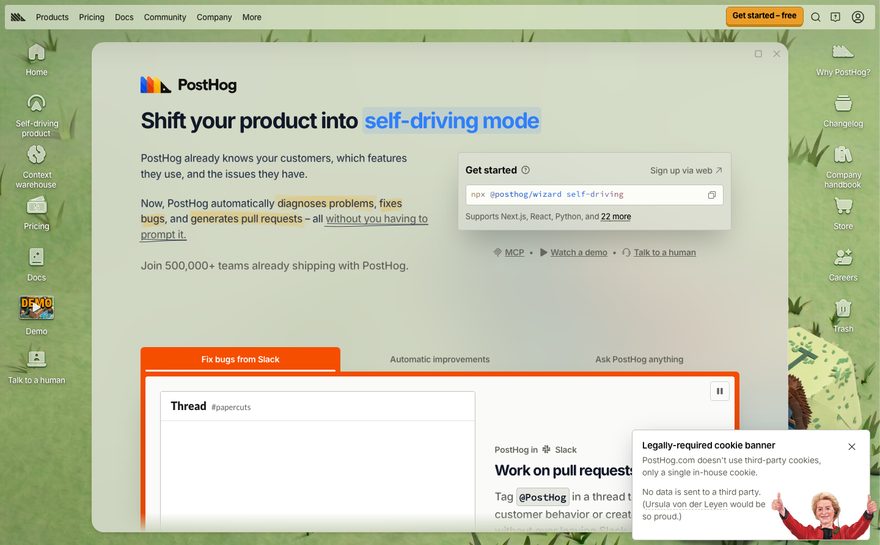Open the Home desktop icon
Viewport: 880px width, 545px height.
click(x=36, y=59)
